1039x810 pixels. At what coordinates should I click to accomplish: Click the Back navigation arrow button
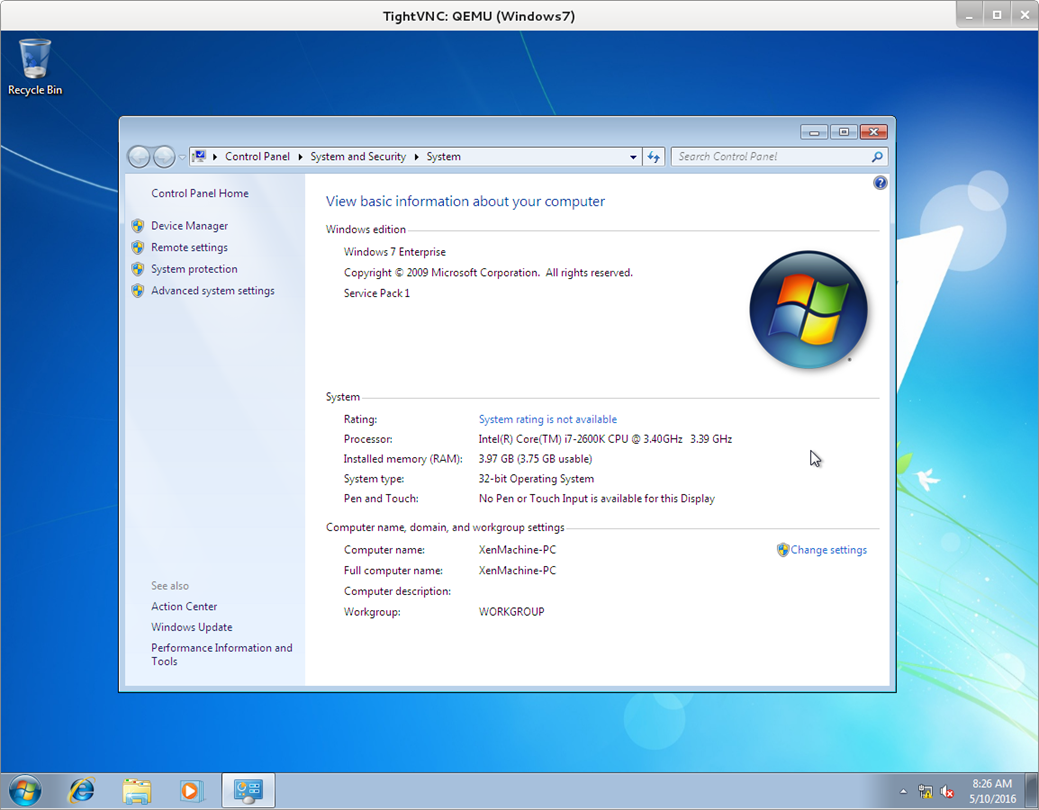(140, 157)
